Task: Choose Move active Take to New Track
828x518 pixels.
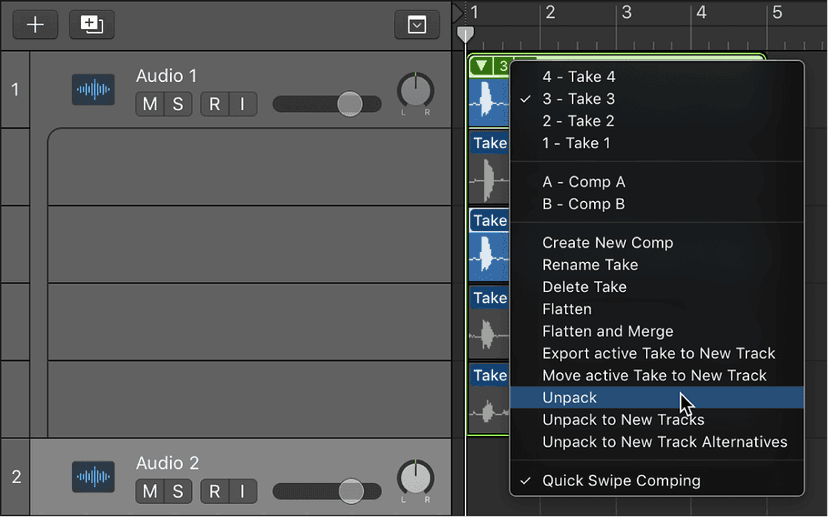Action: [x=657, y=375]
